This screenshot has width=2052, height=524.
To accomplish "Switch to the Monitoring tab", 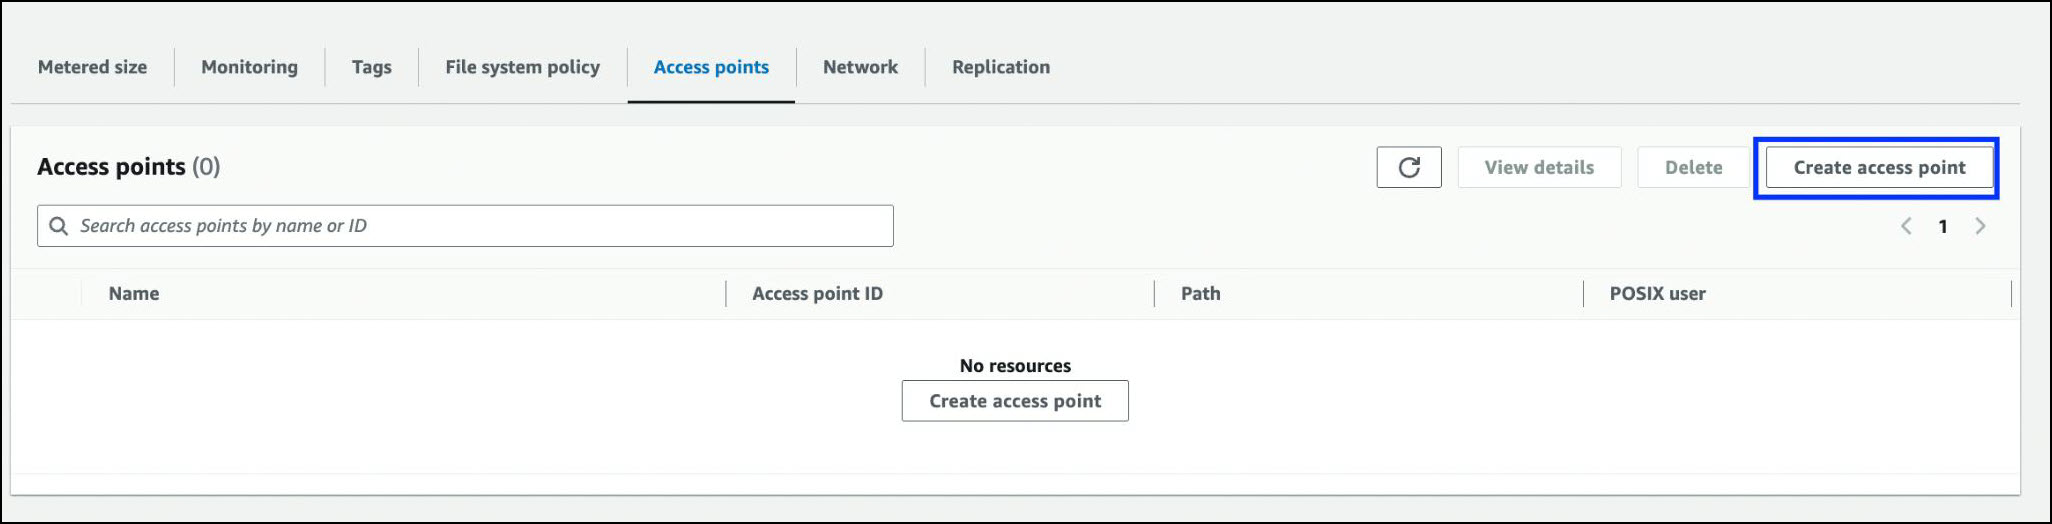I will point(249,67).
